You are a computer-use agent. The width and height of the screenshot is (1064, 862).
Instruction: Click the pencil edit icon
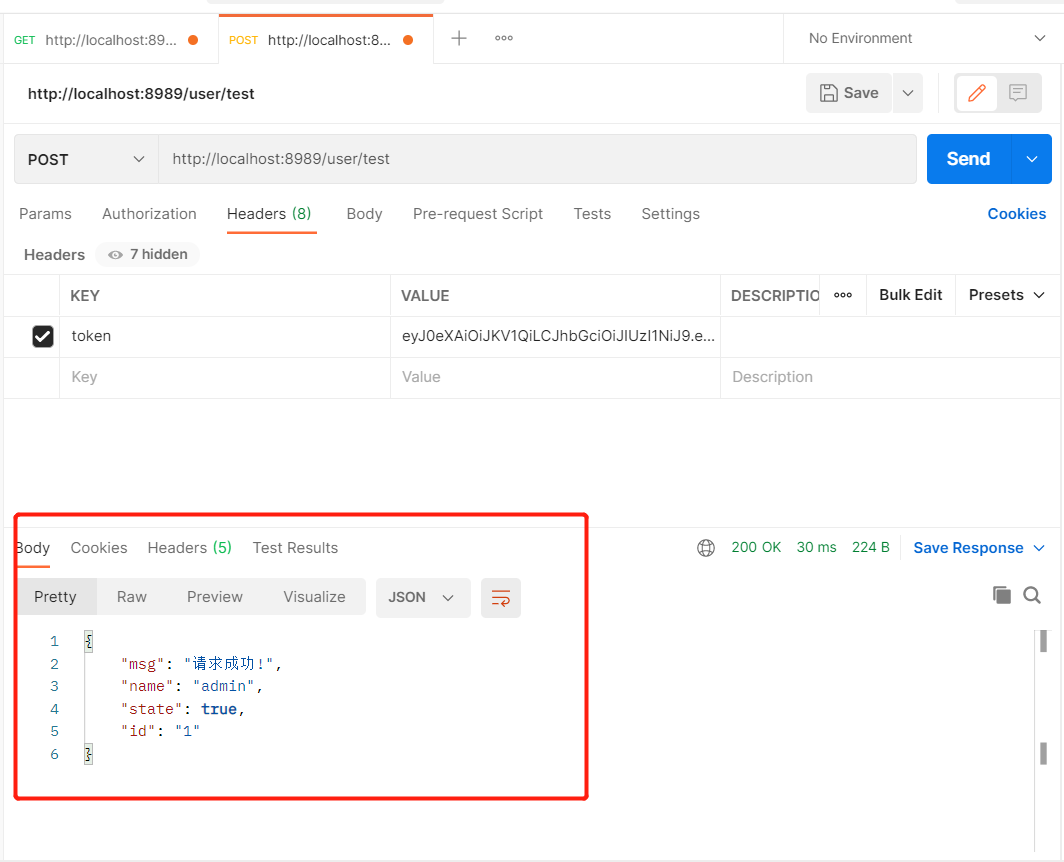click(x=976, y=93)
